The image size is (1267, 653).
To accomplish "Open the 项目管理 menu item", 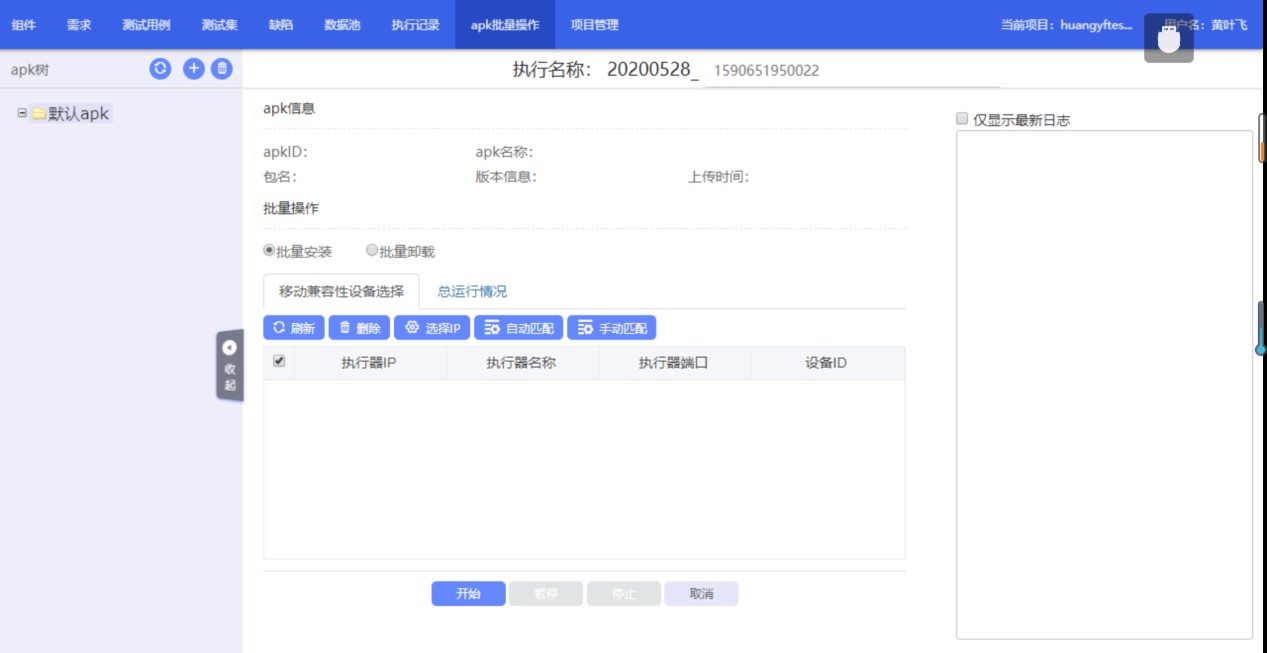I will pyautogui.click(x=594, y=25).
